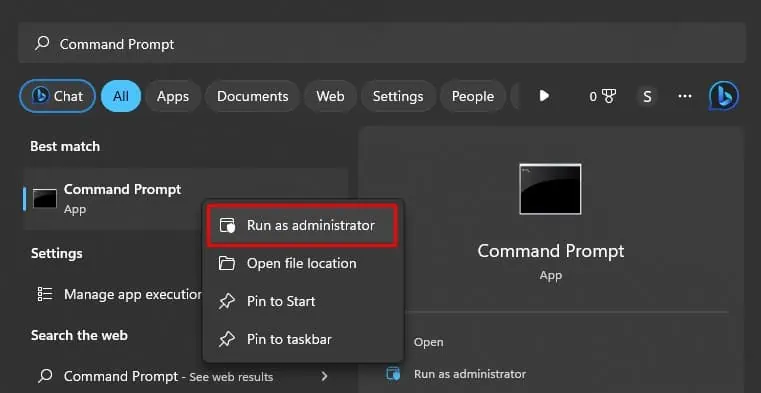Switch to the Apps filter tab
This screenshot has height=393, width=761.
[x=173, y=96]
